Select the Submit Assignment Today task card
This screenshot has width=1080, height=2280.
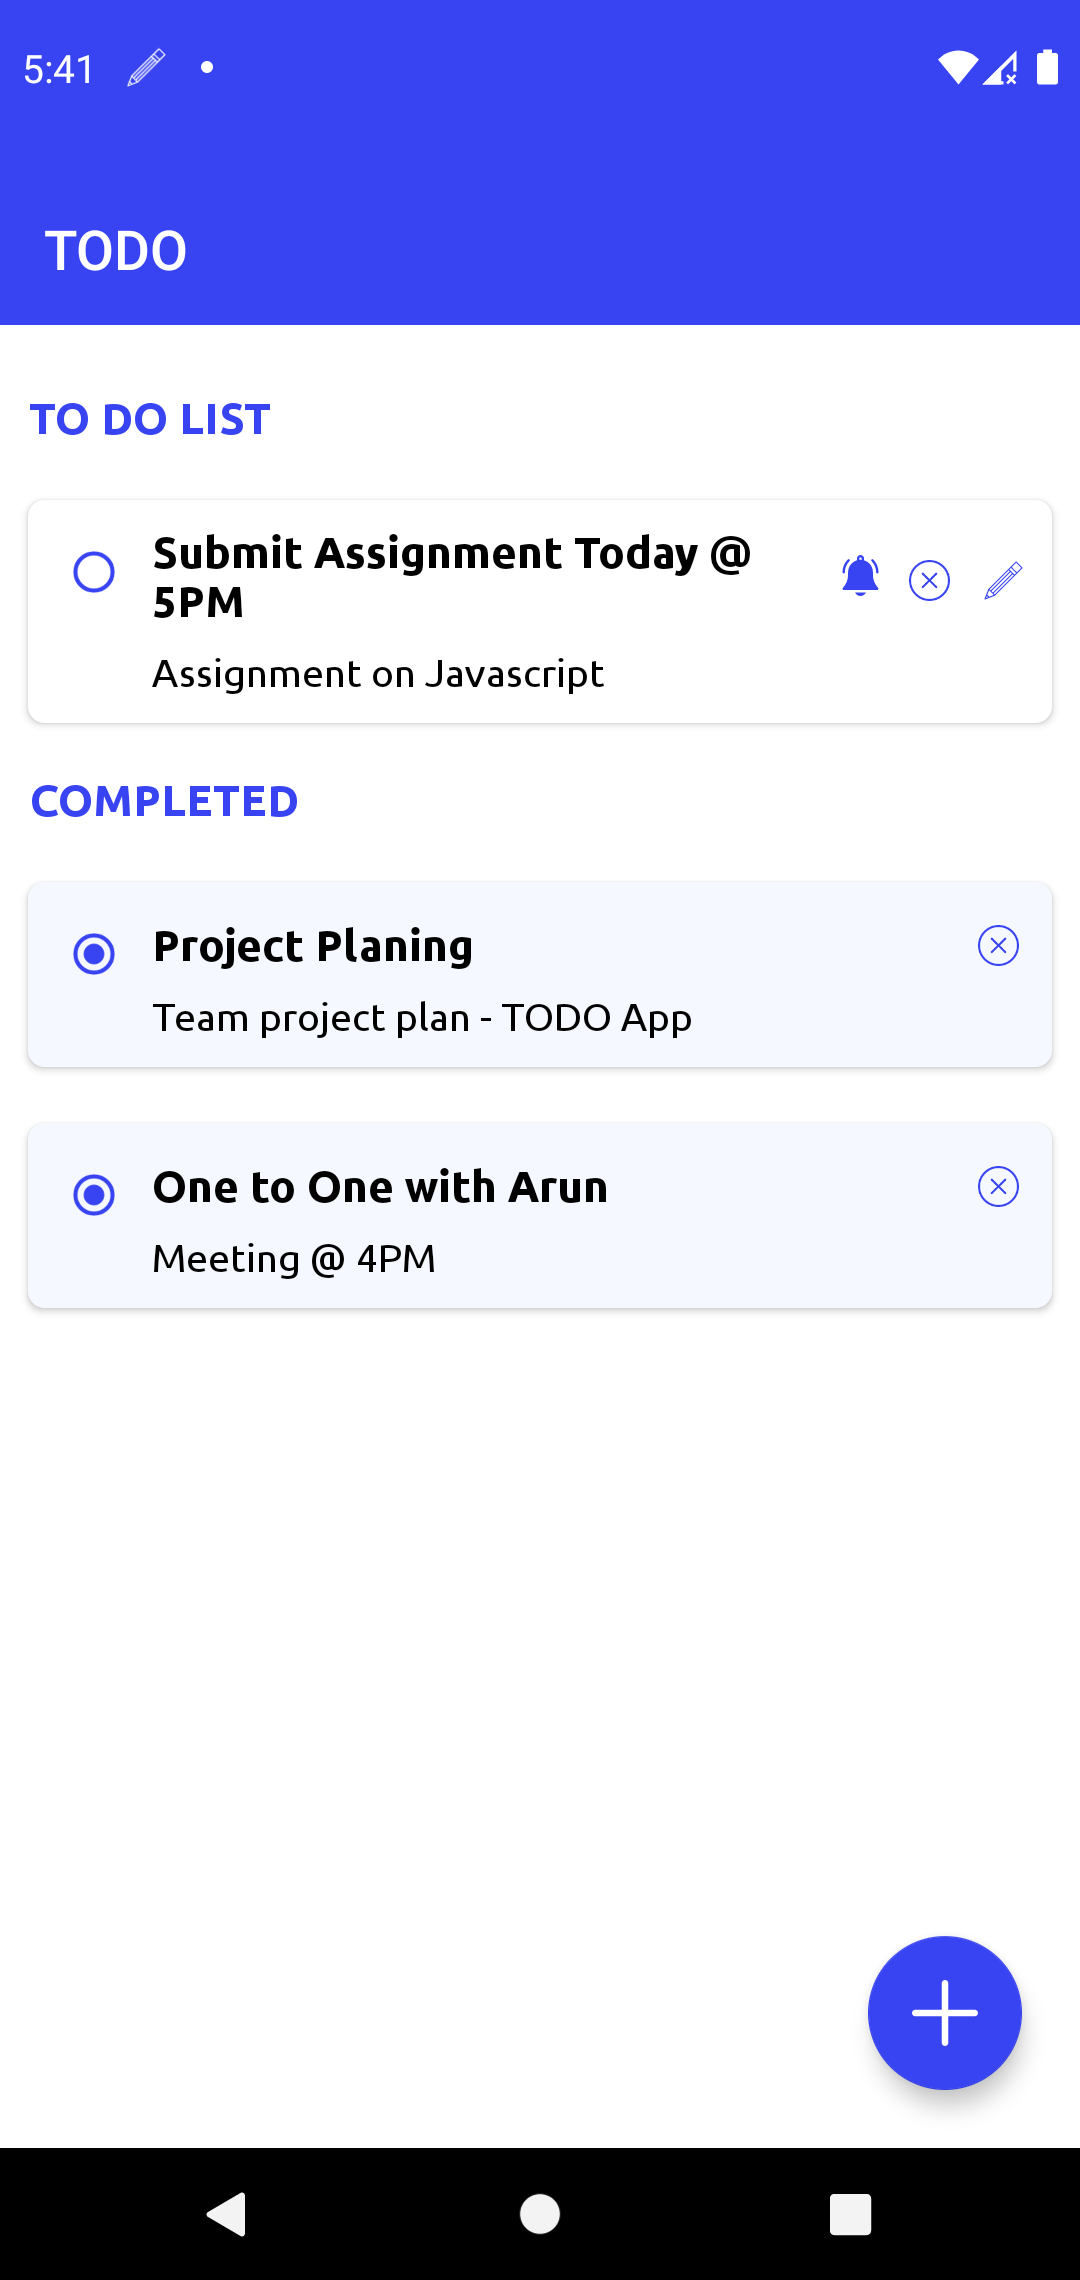tap(450, 610)
